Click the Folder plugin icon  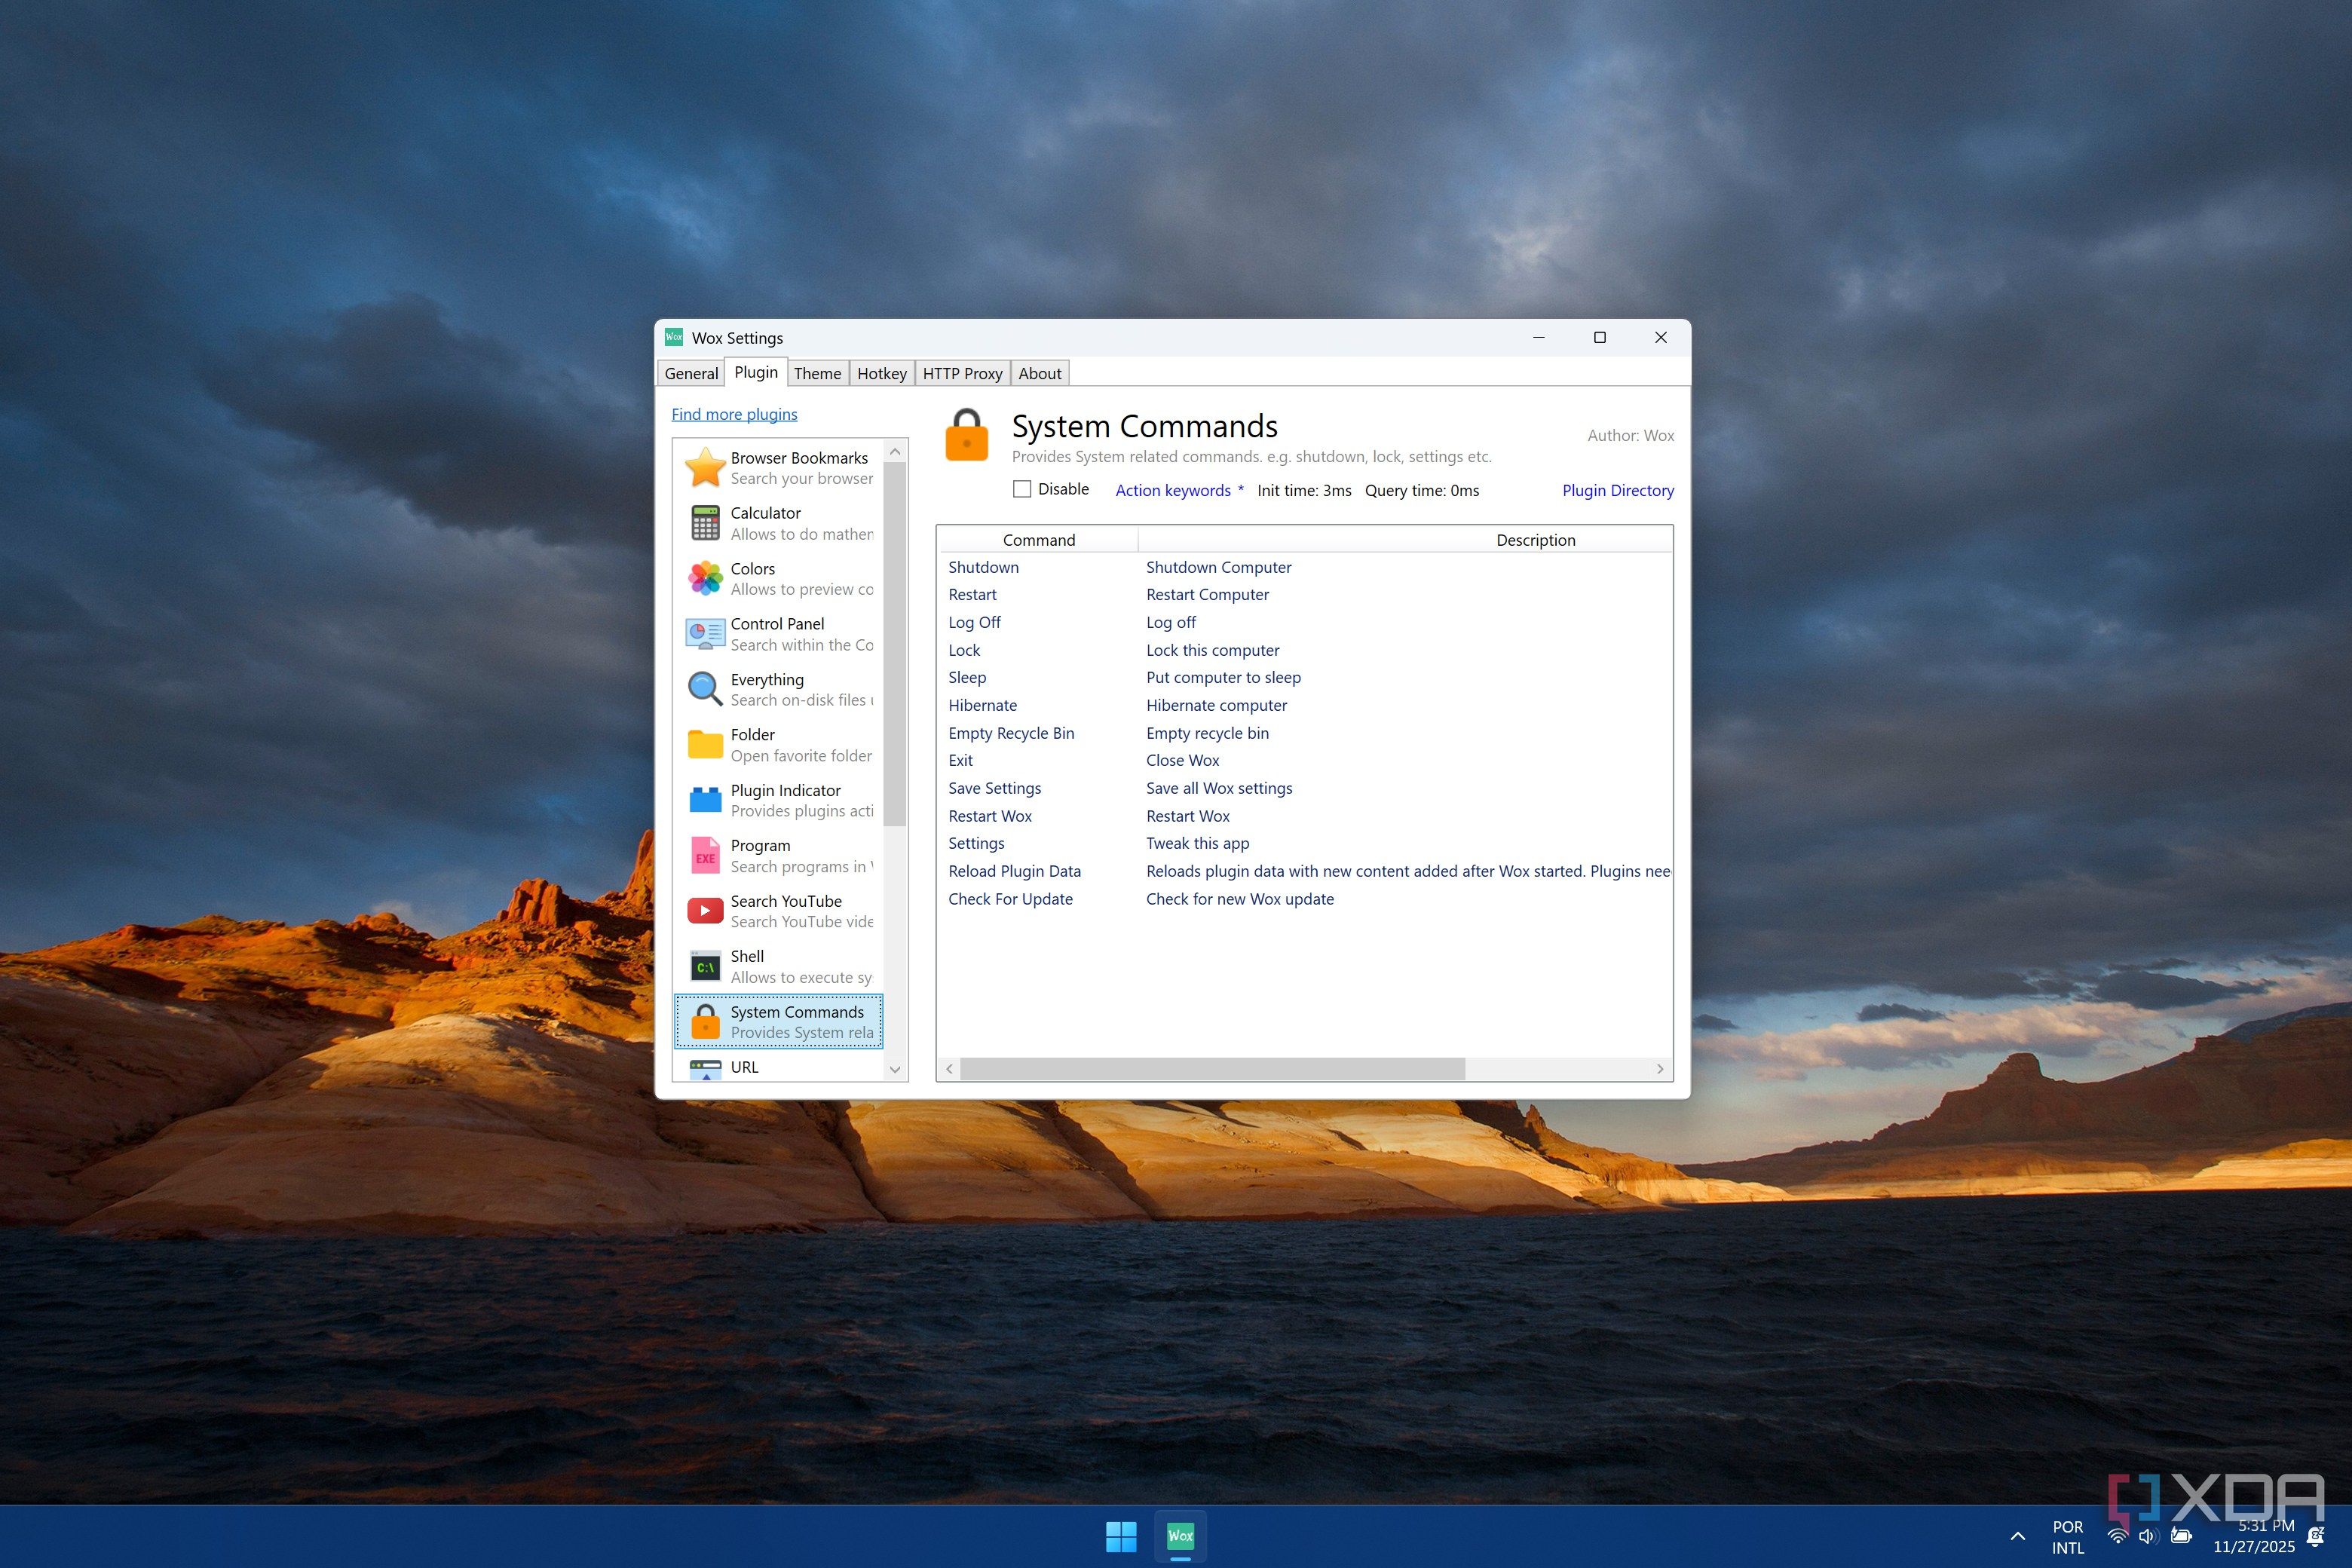point(705,745)
